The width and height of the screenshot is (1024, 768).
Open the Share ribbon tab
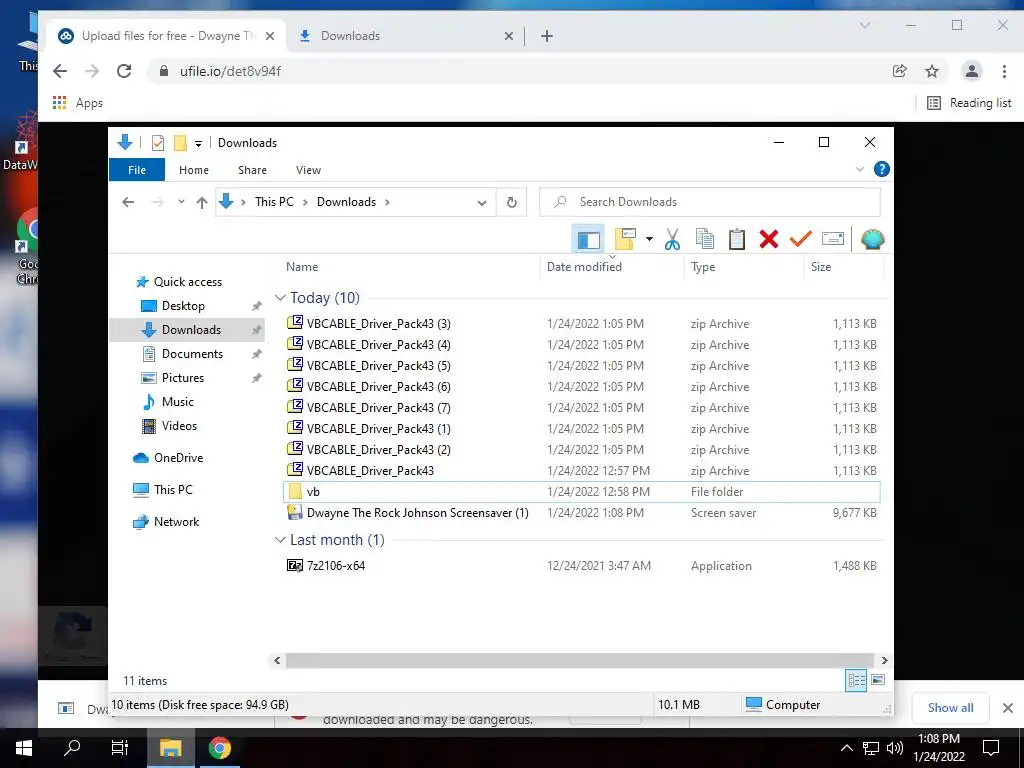tap(252, 170)
